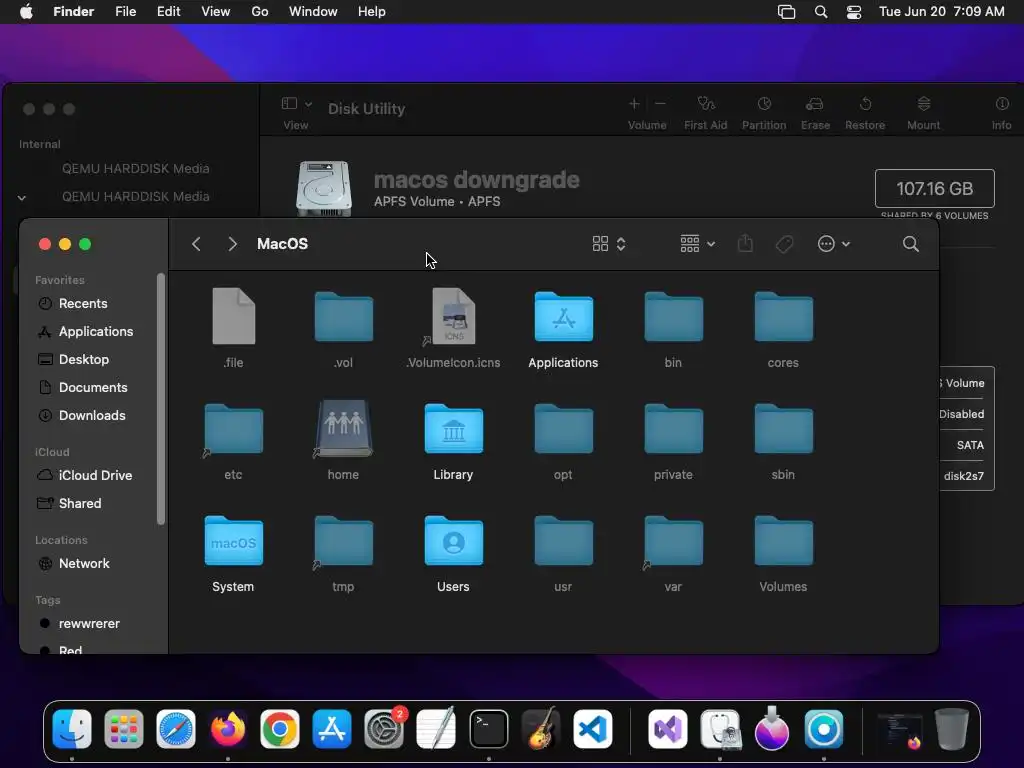Click Partition in Disk Utility toolbar

[x=763, y=113]
